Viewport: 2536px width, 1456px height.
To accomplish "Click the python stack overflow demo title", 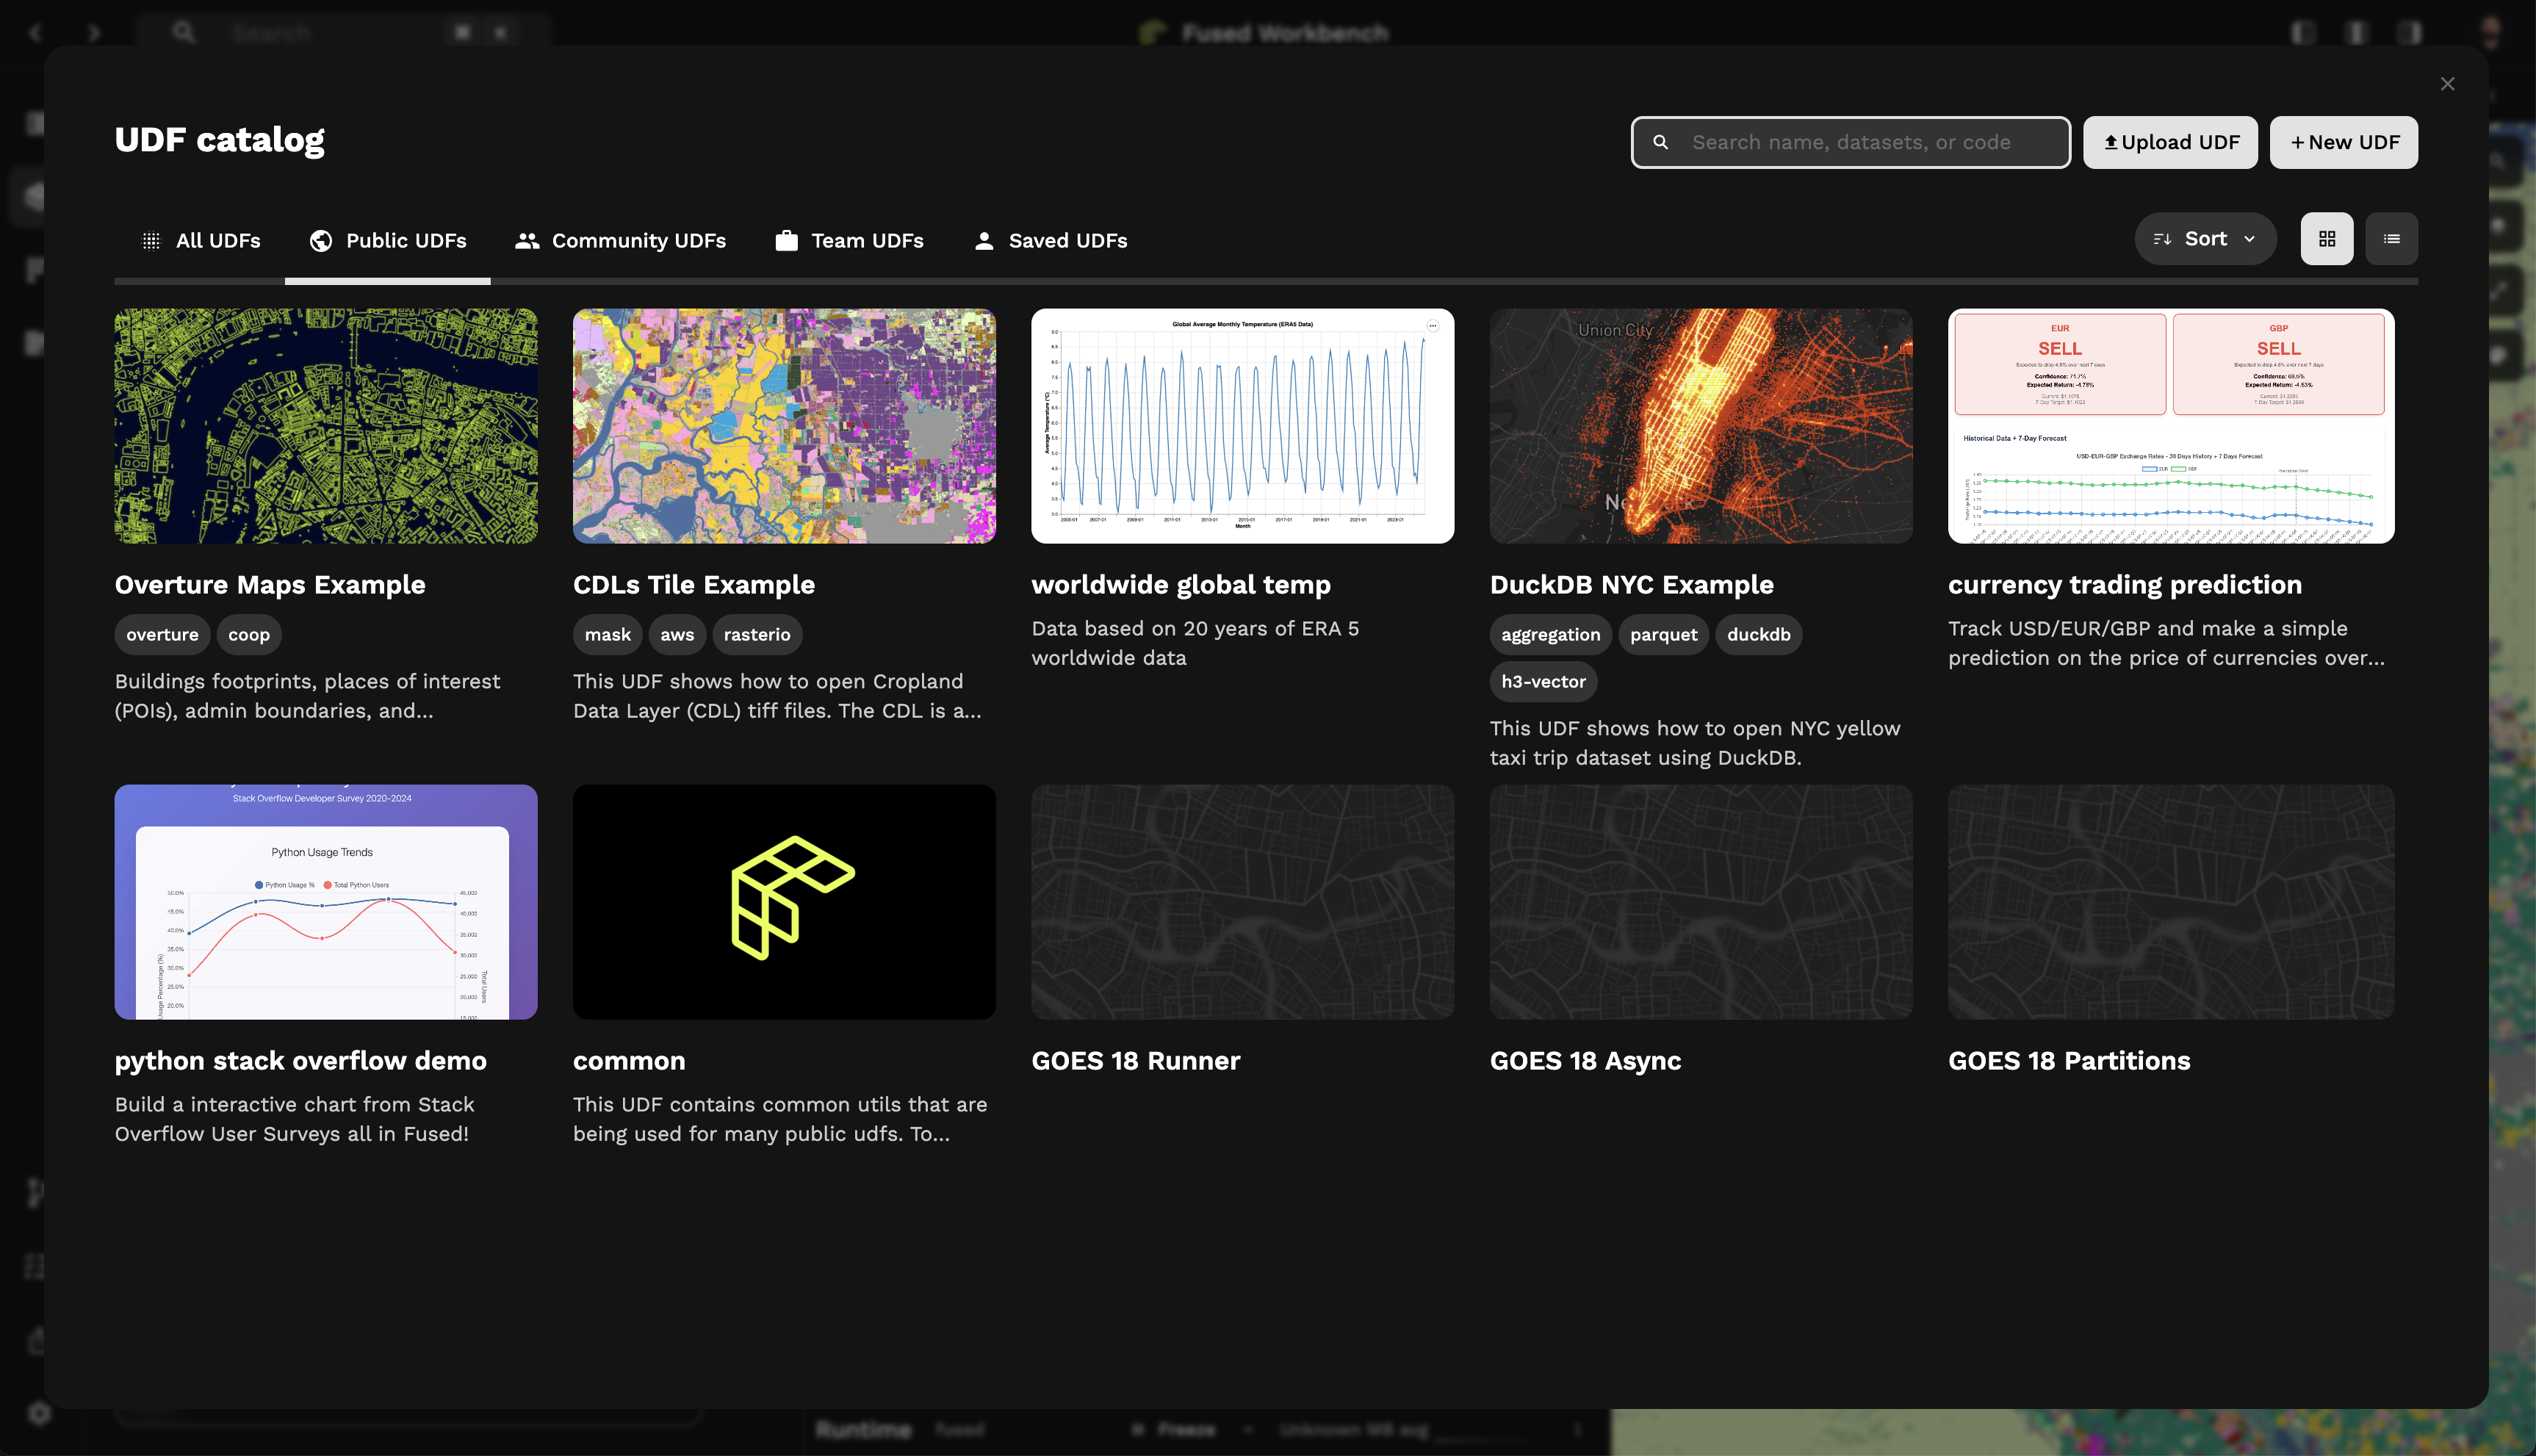I will click(x=301, y=1061).
